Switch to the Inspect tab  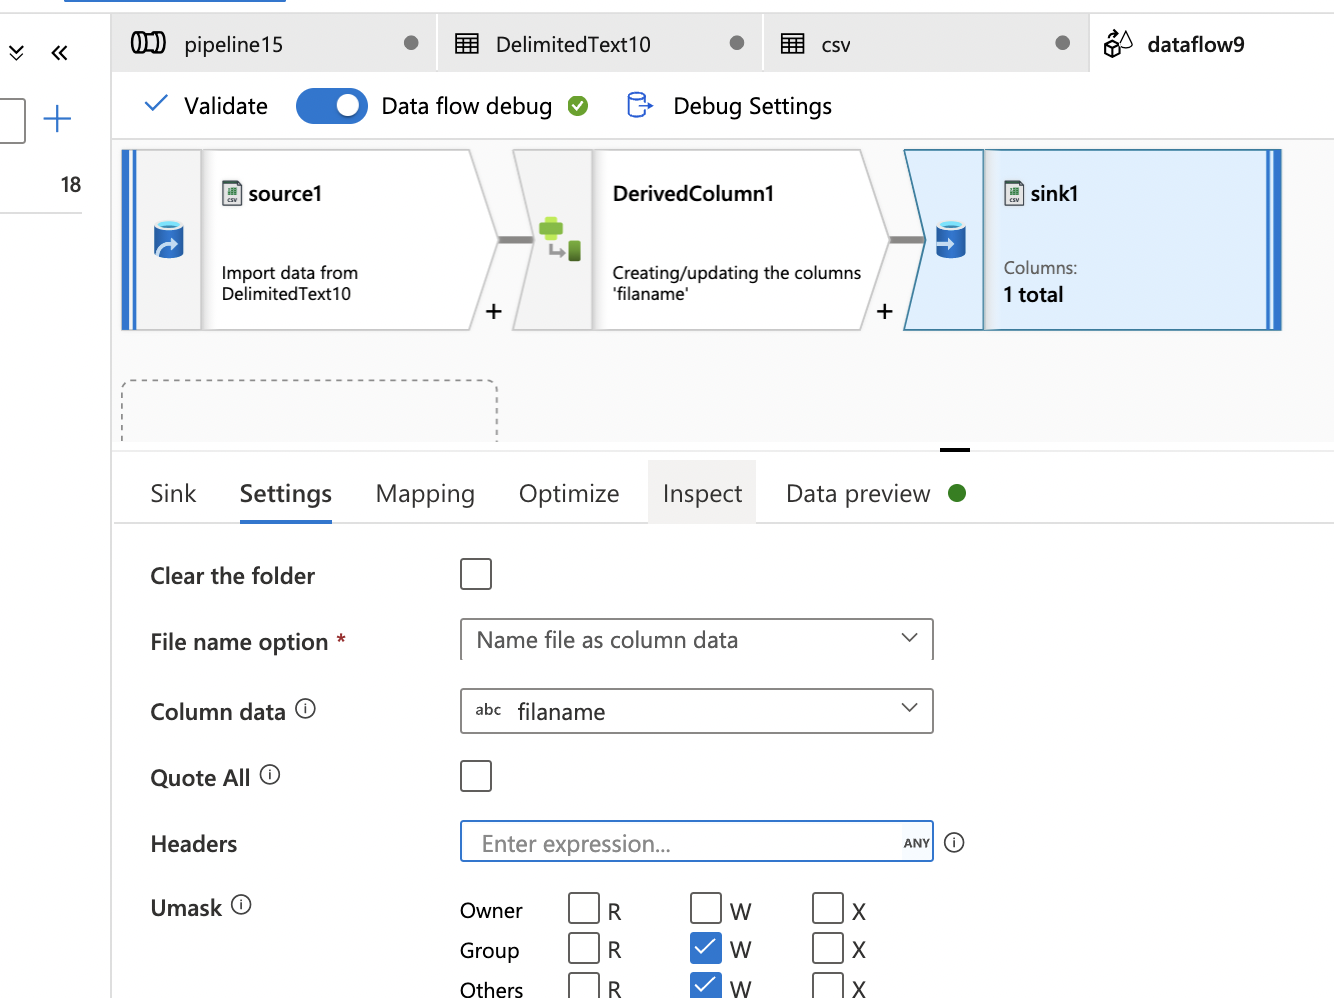[x=702, y=493]
